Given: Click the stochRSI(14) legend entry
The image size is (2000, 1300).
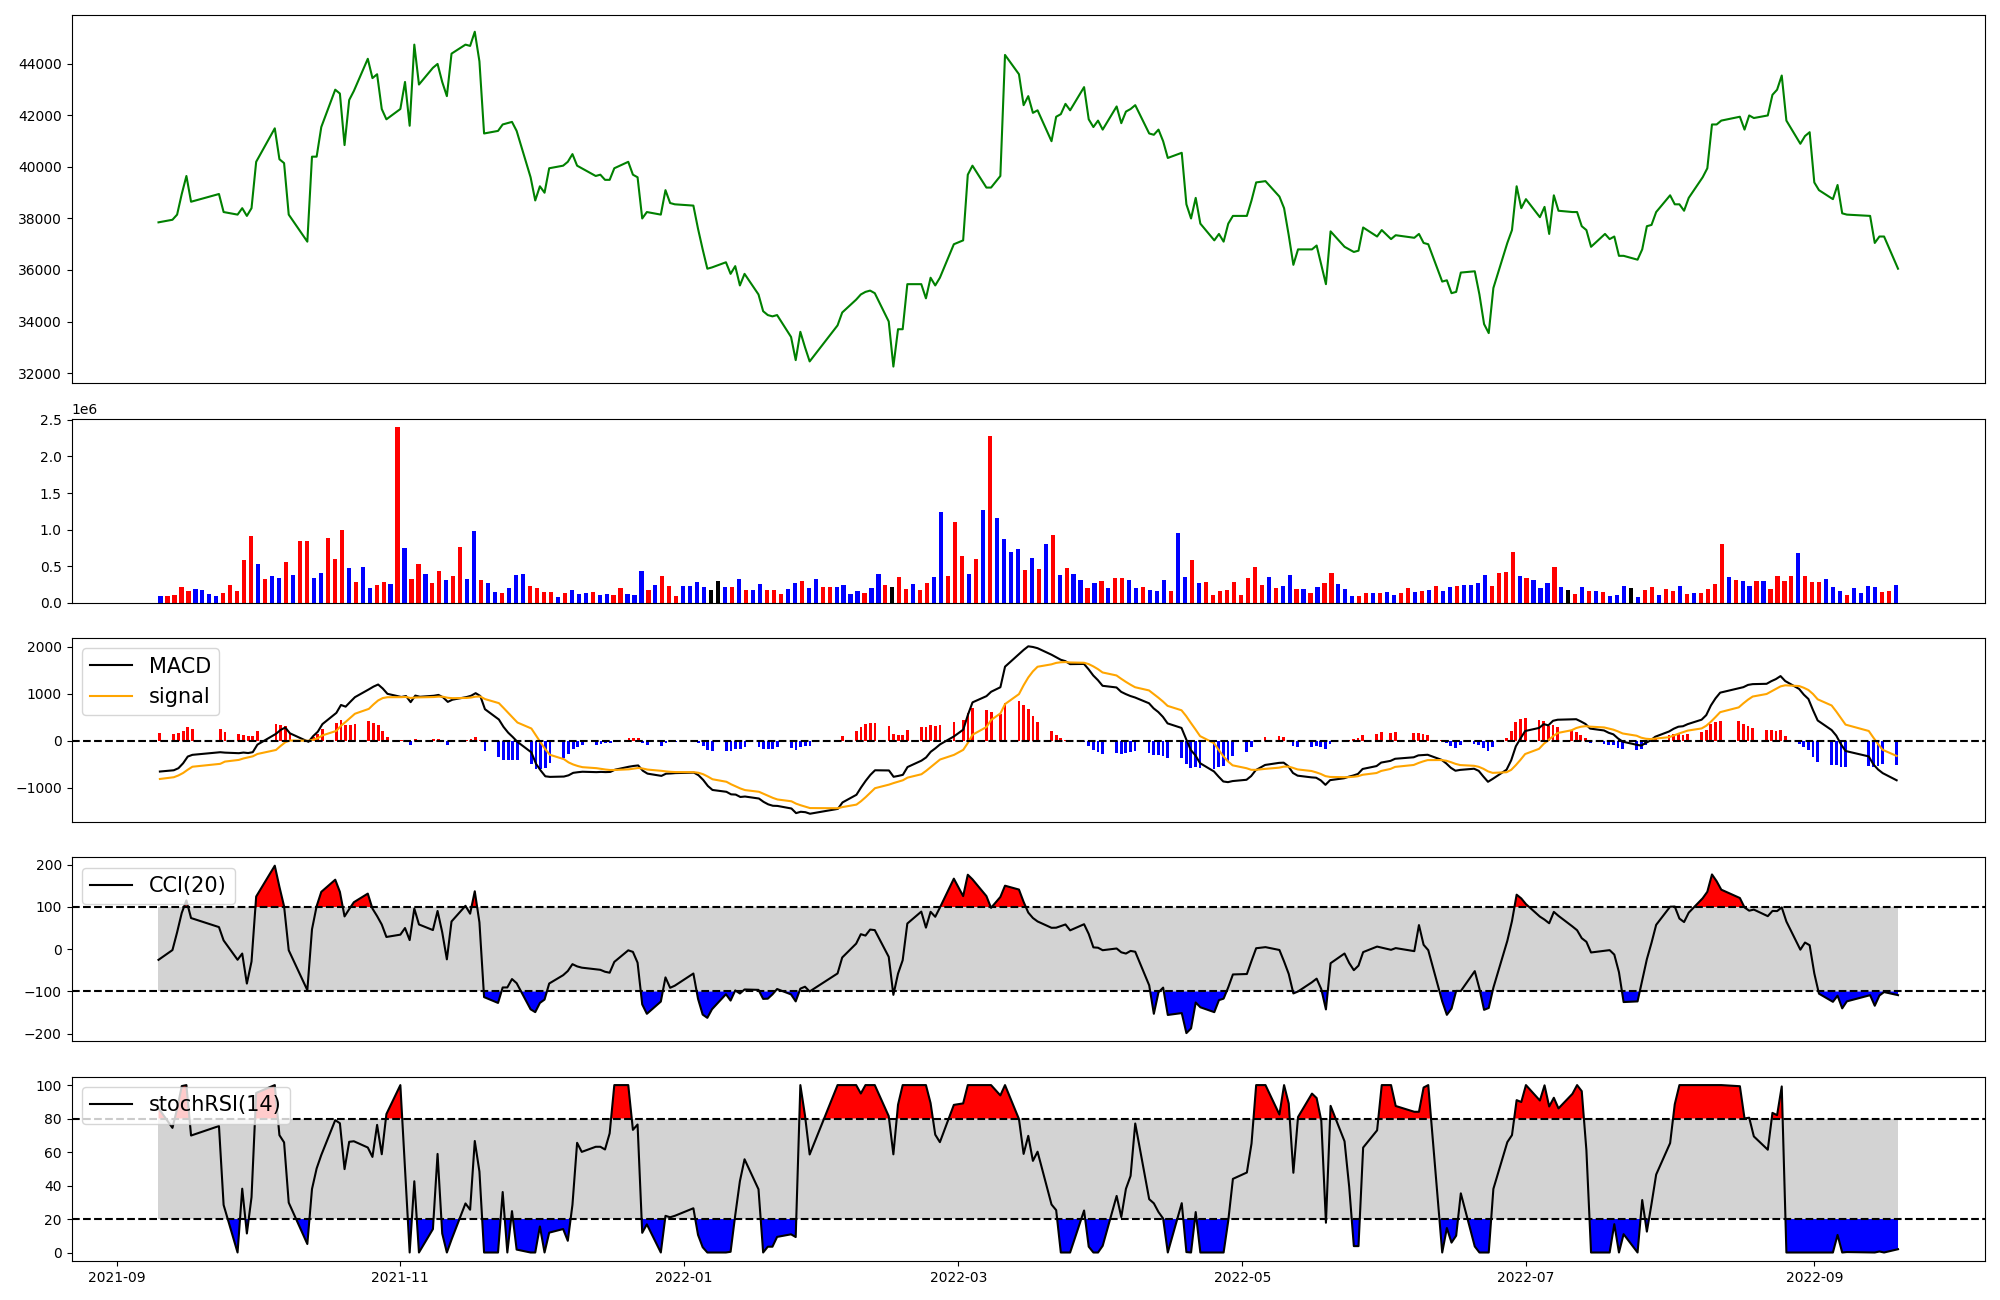Looking at the screenshot, I should pyautogui.click(x=213, y=1104).
